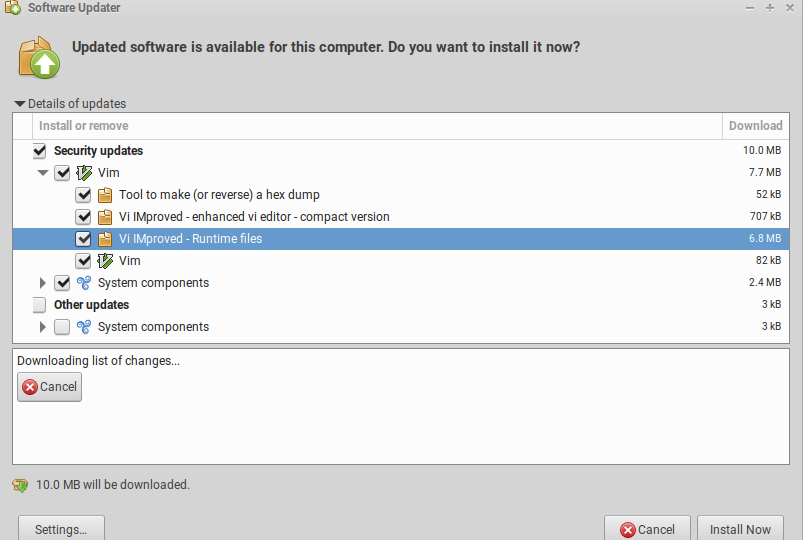Click the Other updates System components icon

click(x=84, y=327)
